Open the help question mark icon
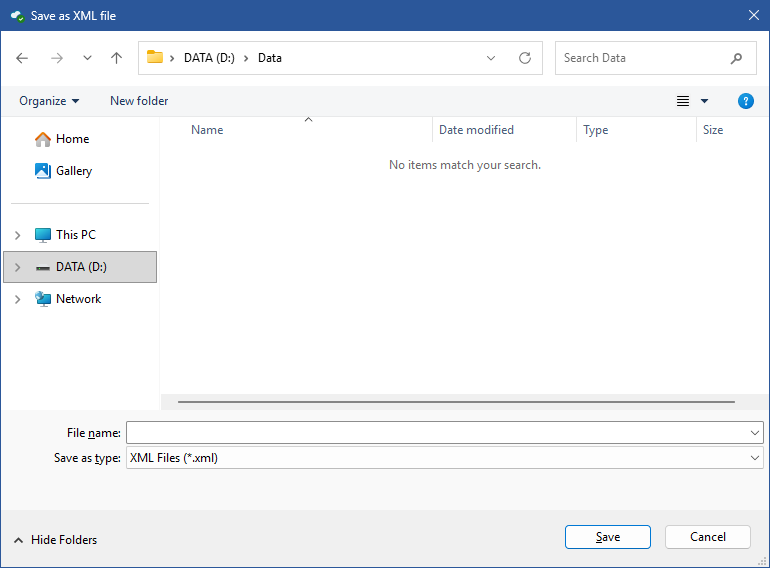This screenshot has width=770, height=568. pos(745,101)
